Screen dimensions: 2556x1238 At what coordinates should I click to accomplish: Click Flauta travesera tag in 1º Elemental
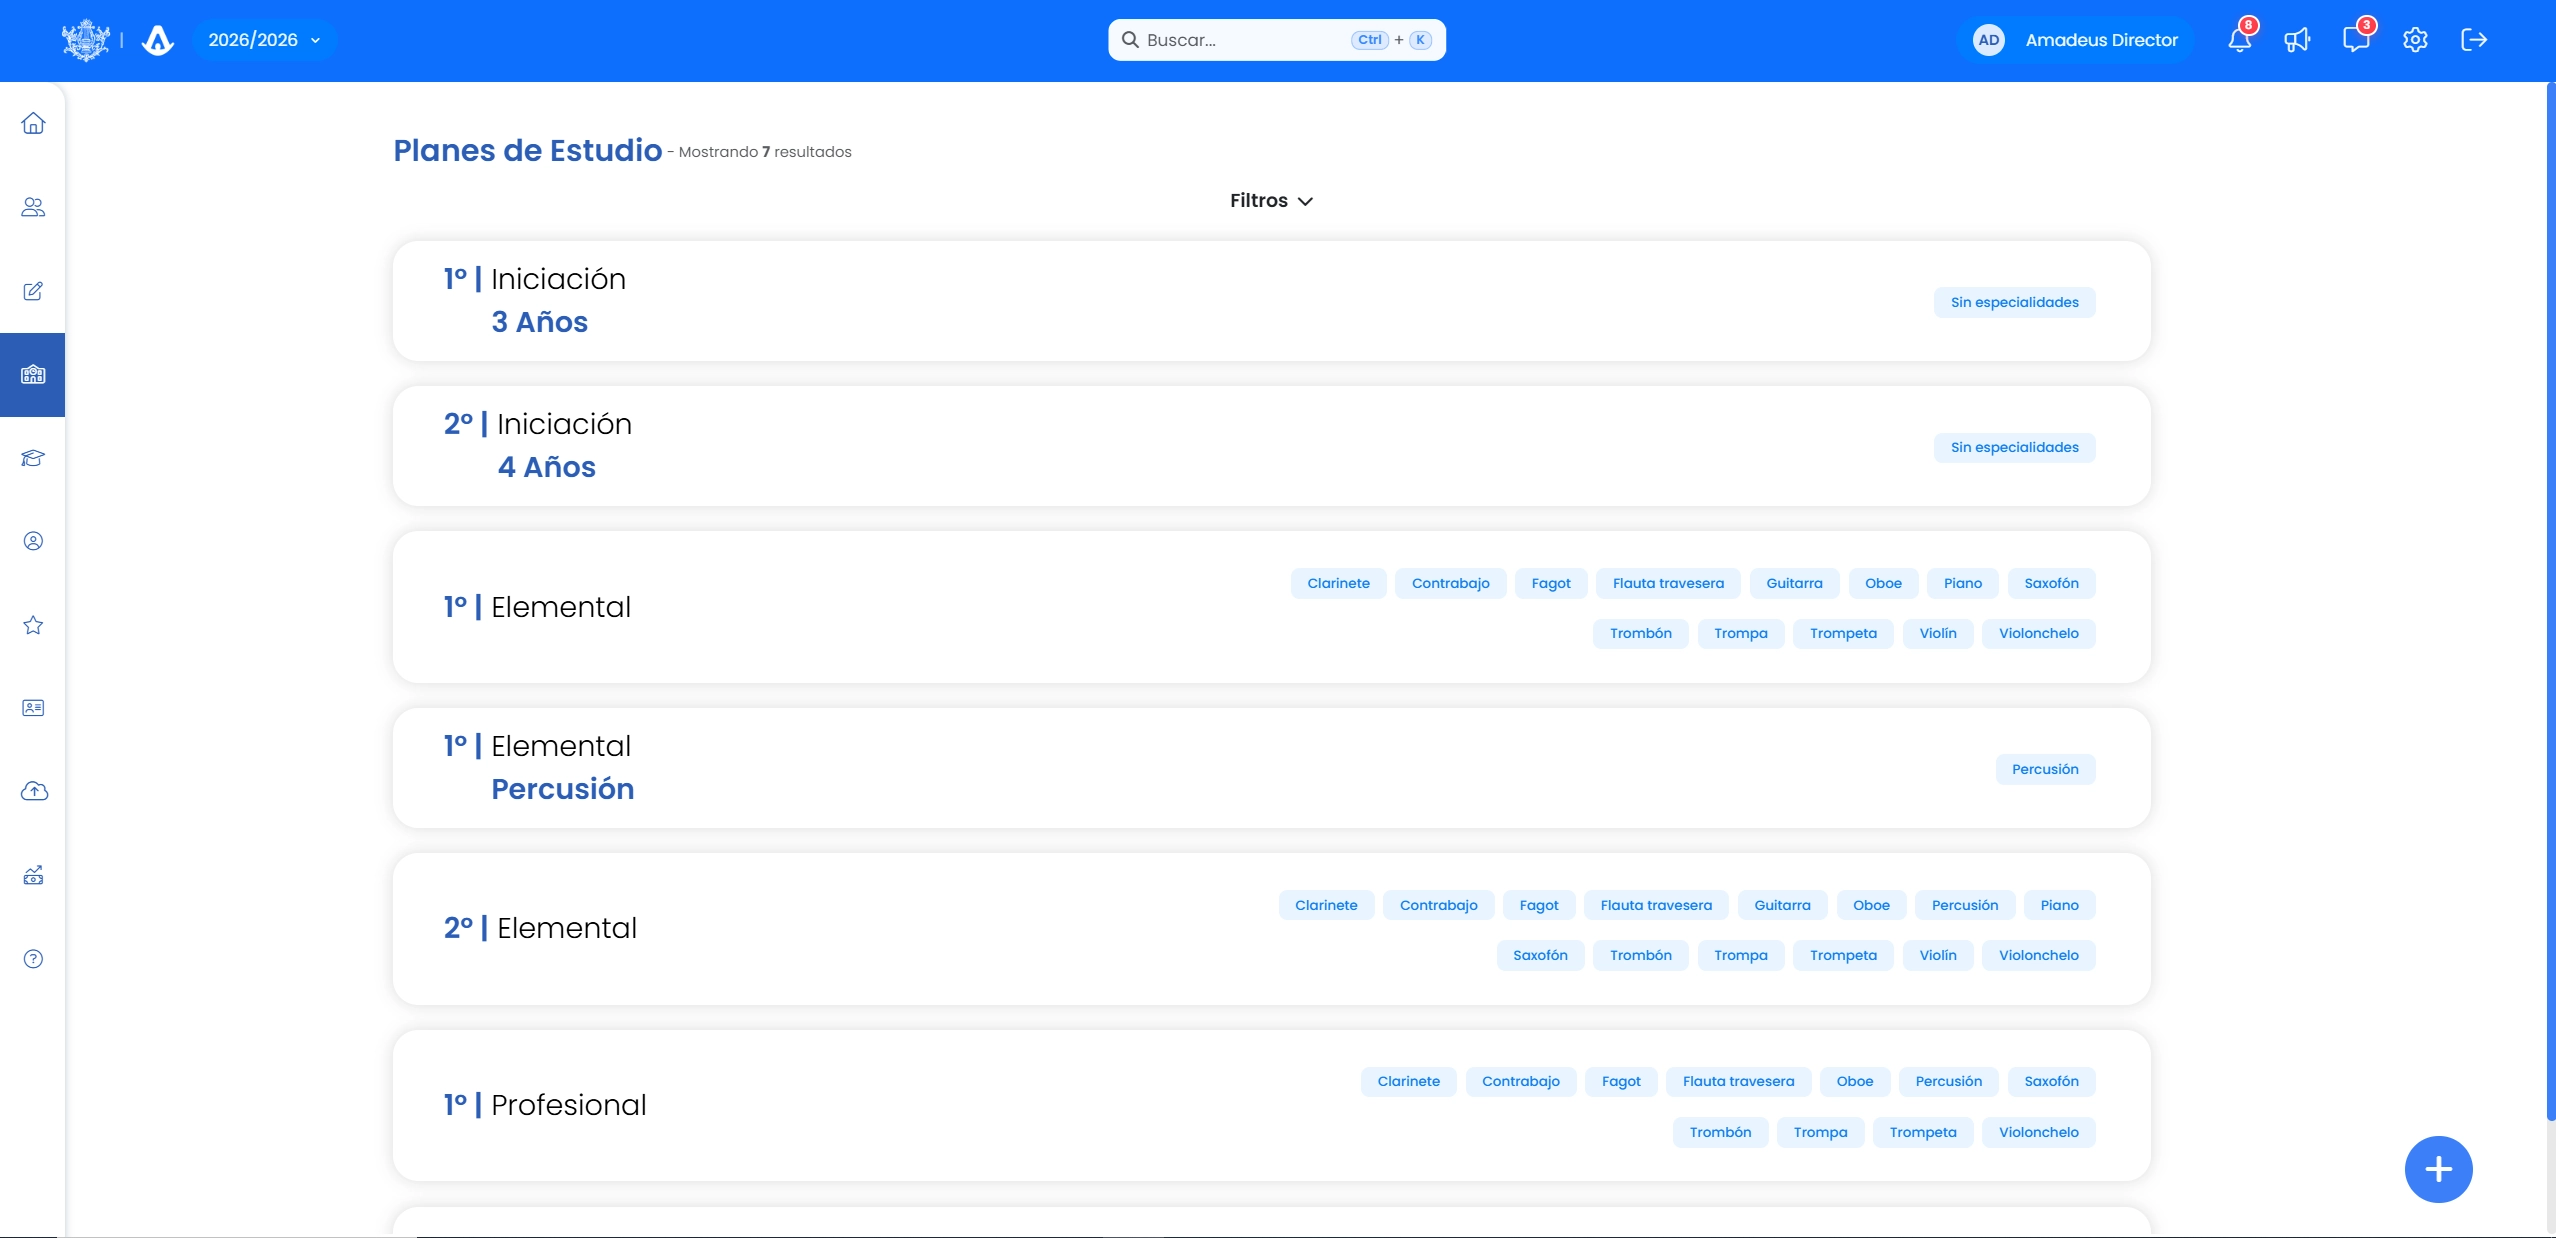1668,583
